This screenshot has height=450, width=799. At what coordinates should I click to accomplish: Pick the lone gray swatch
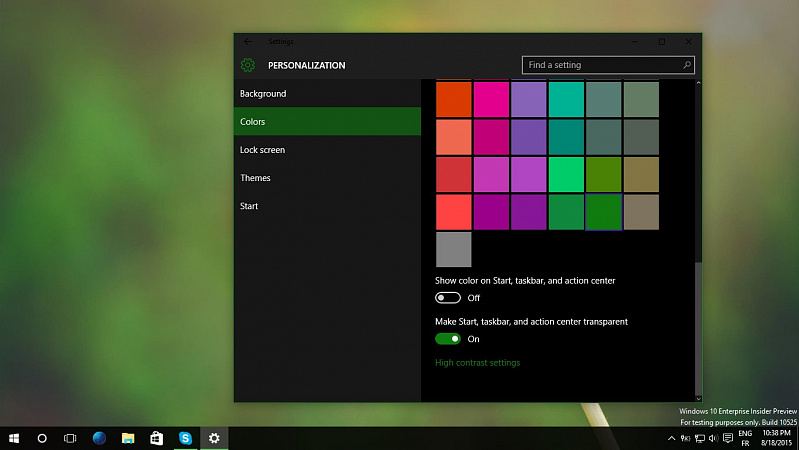click(454, 250)
